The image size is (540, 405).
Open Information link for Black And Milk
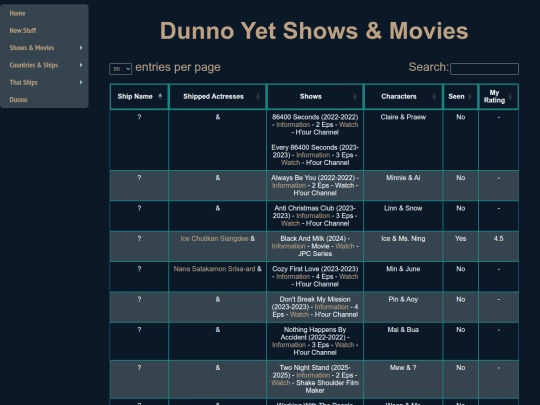point(288,246)
